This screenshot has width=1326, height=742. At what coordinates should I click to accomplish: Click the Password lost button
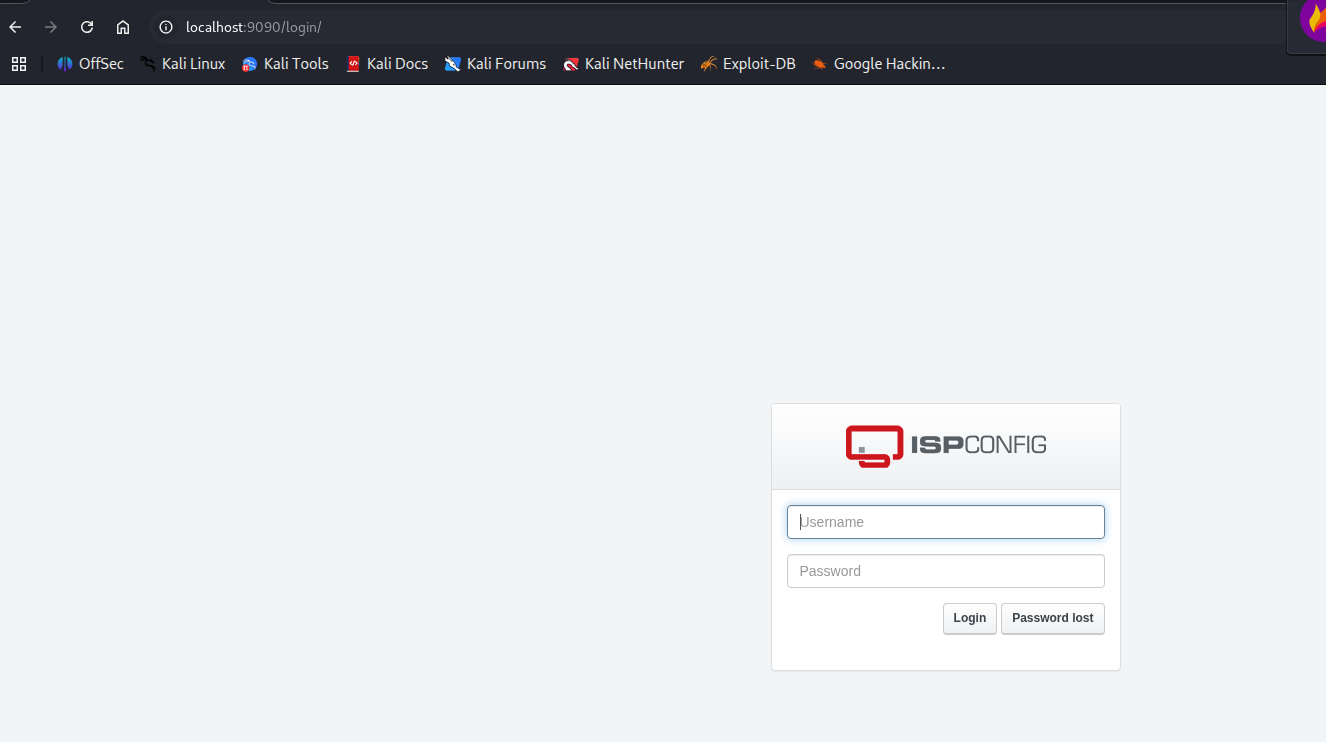[1052, 618]
